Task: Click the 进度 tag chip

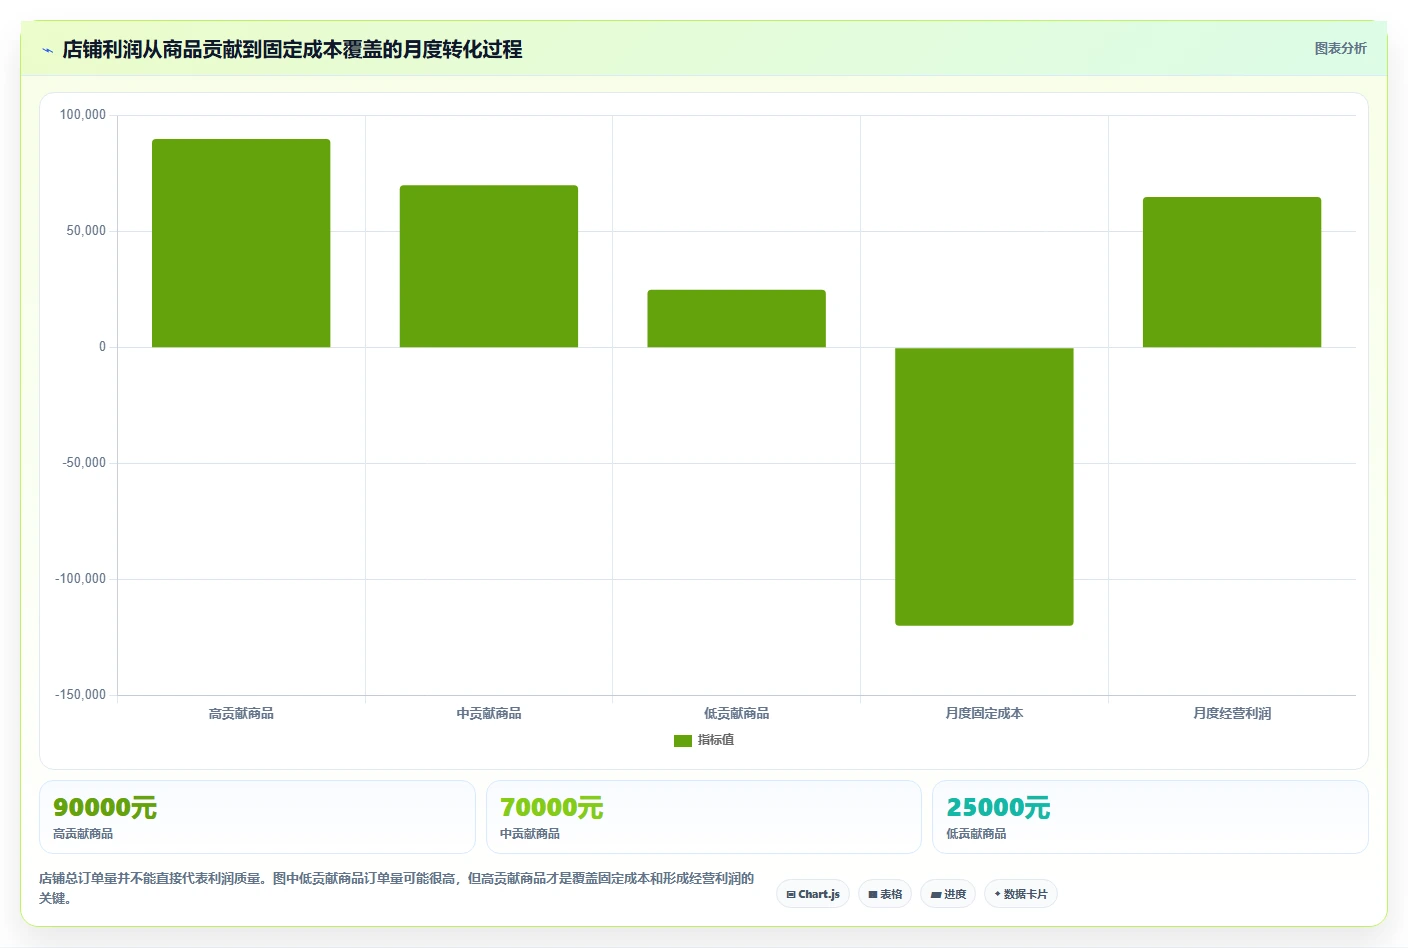Action: pyautogui.click(x=948, y=894)
